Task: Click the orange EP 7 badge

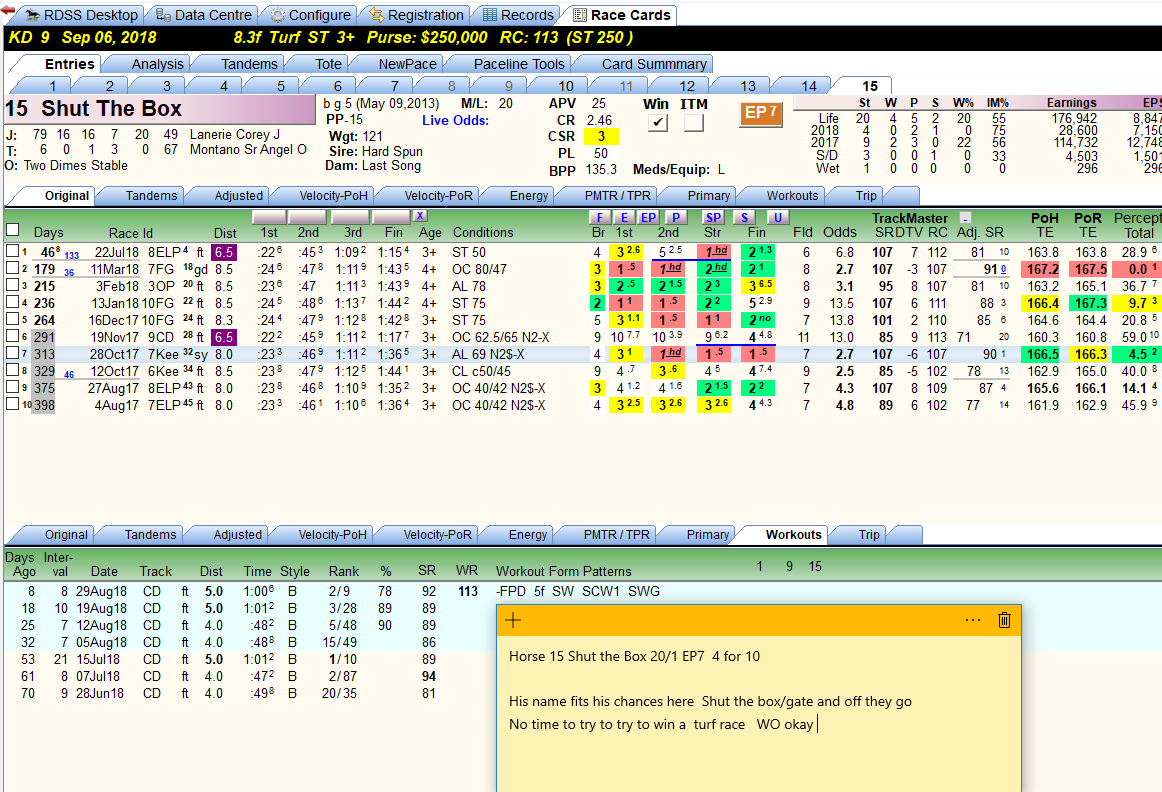Action: coord(760,113)
